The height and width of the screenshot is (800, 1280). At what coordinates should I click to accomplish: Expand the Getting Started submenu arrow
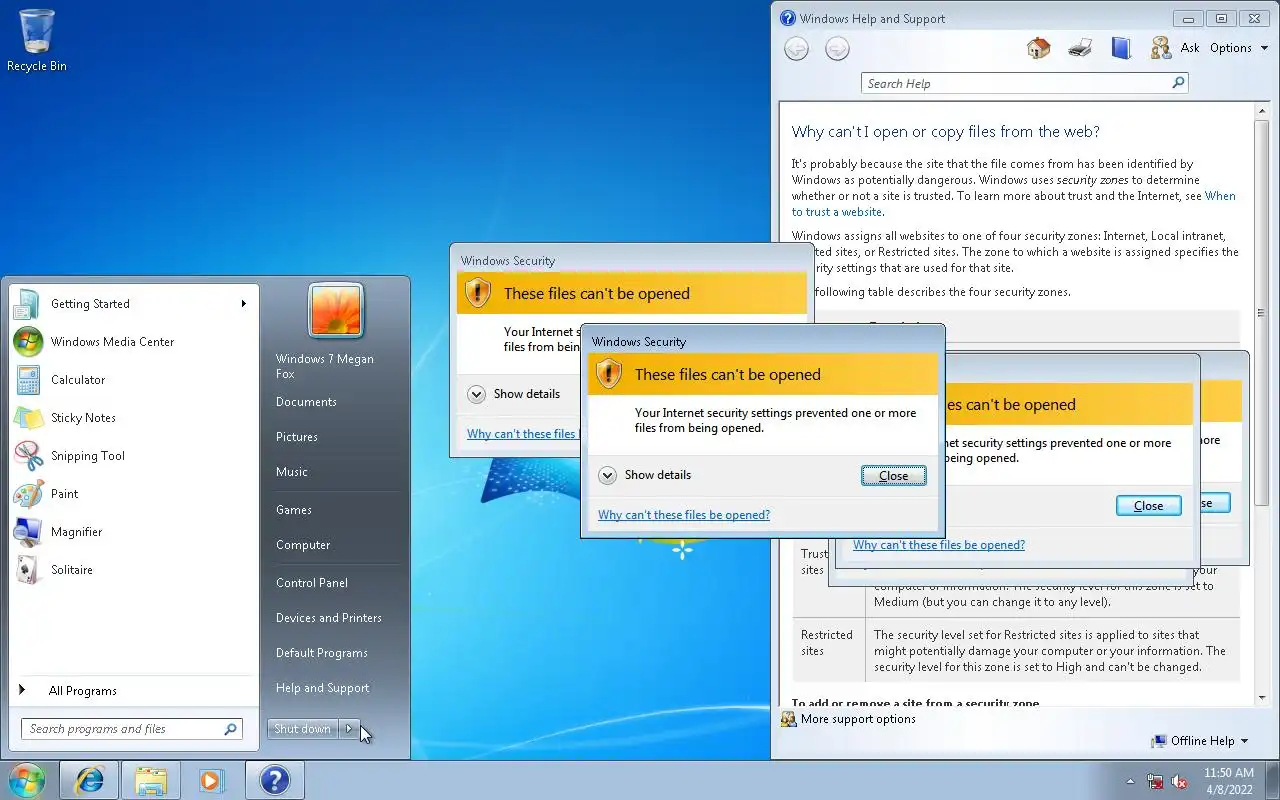244,304
